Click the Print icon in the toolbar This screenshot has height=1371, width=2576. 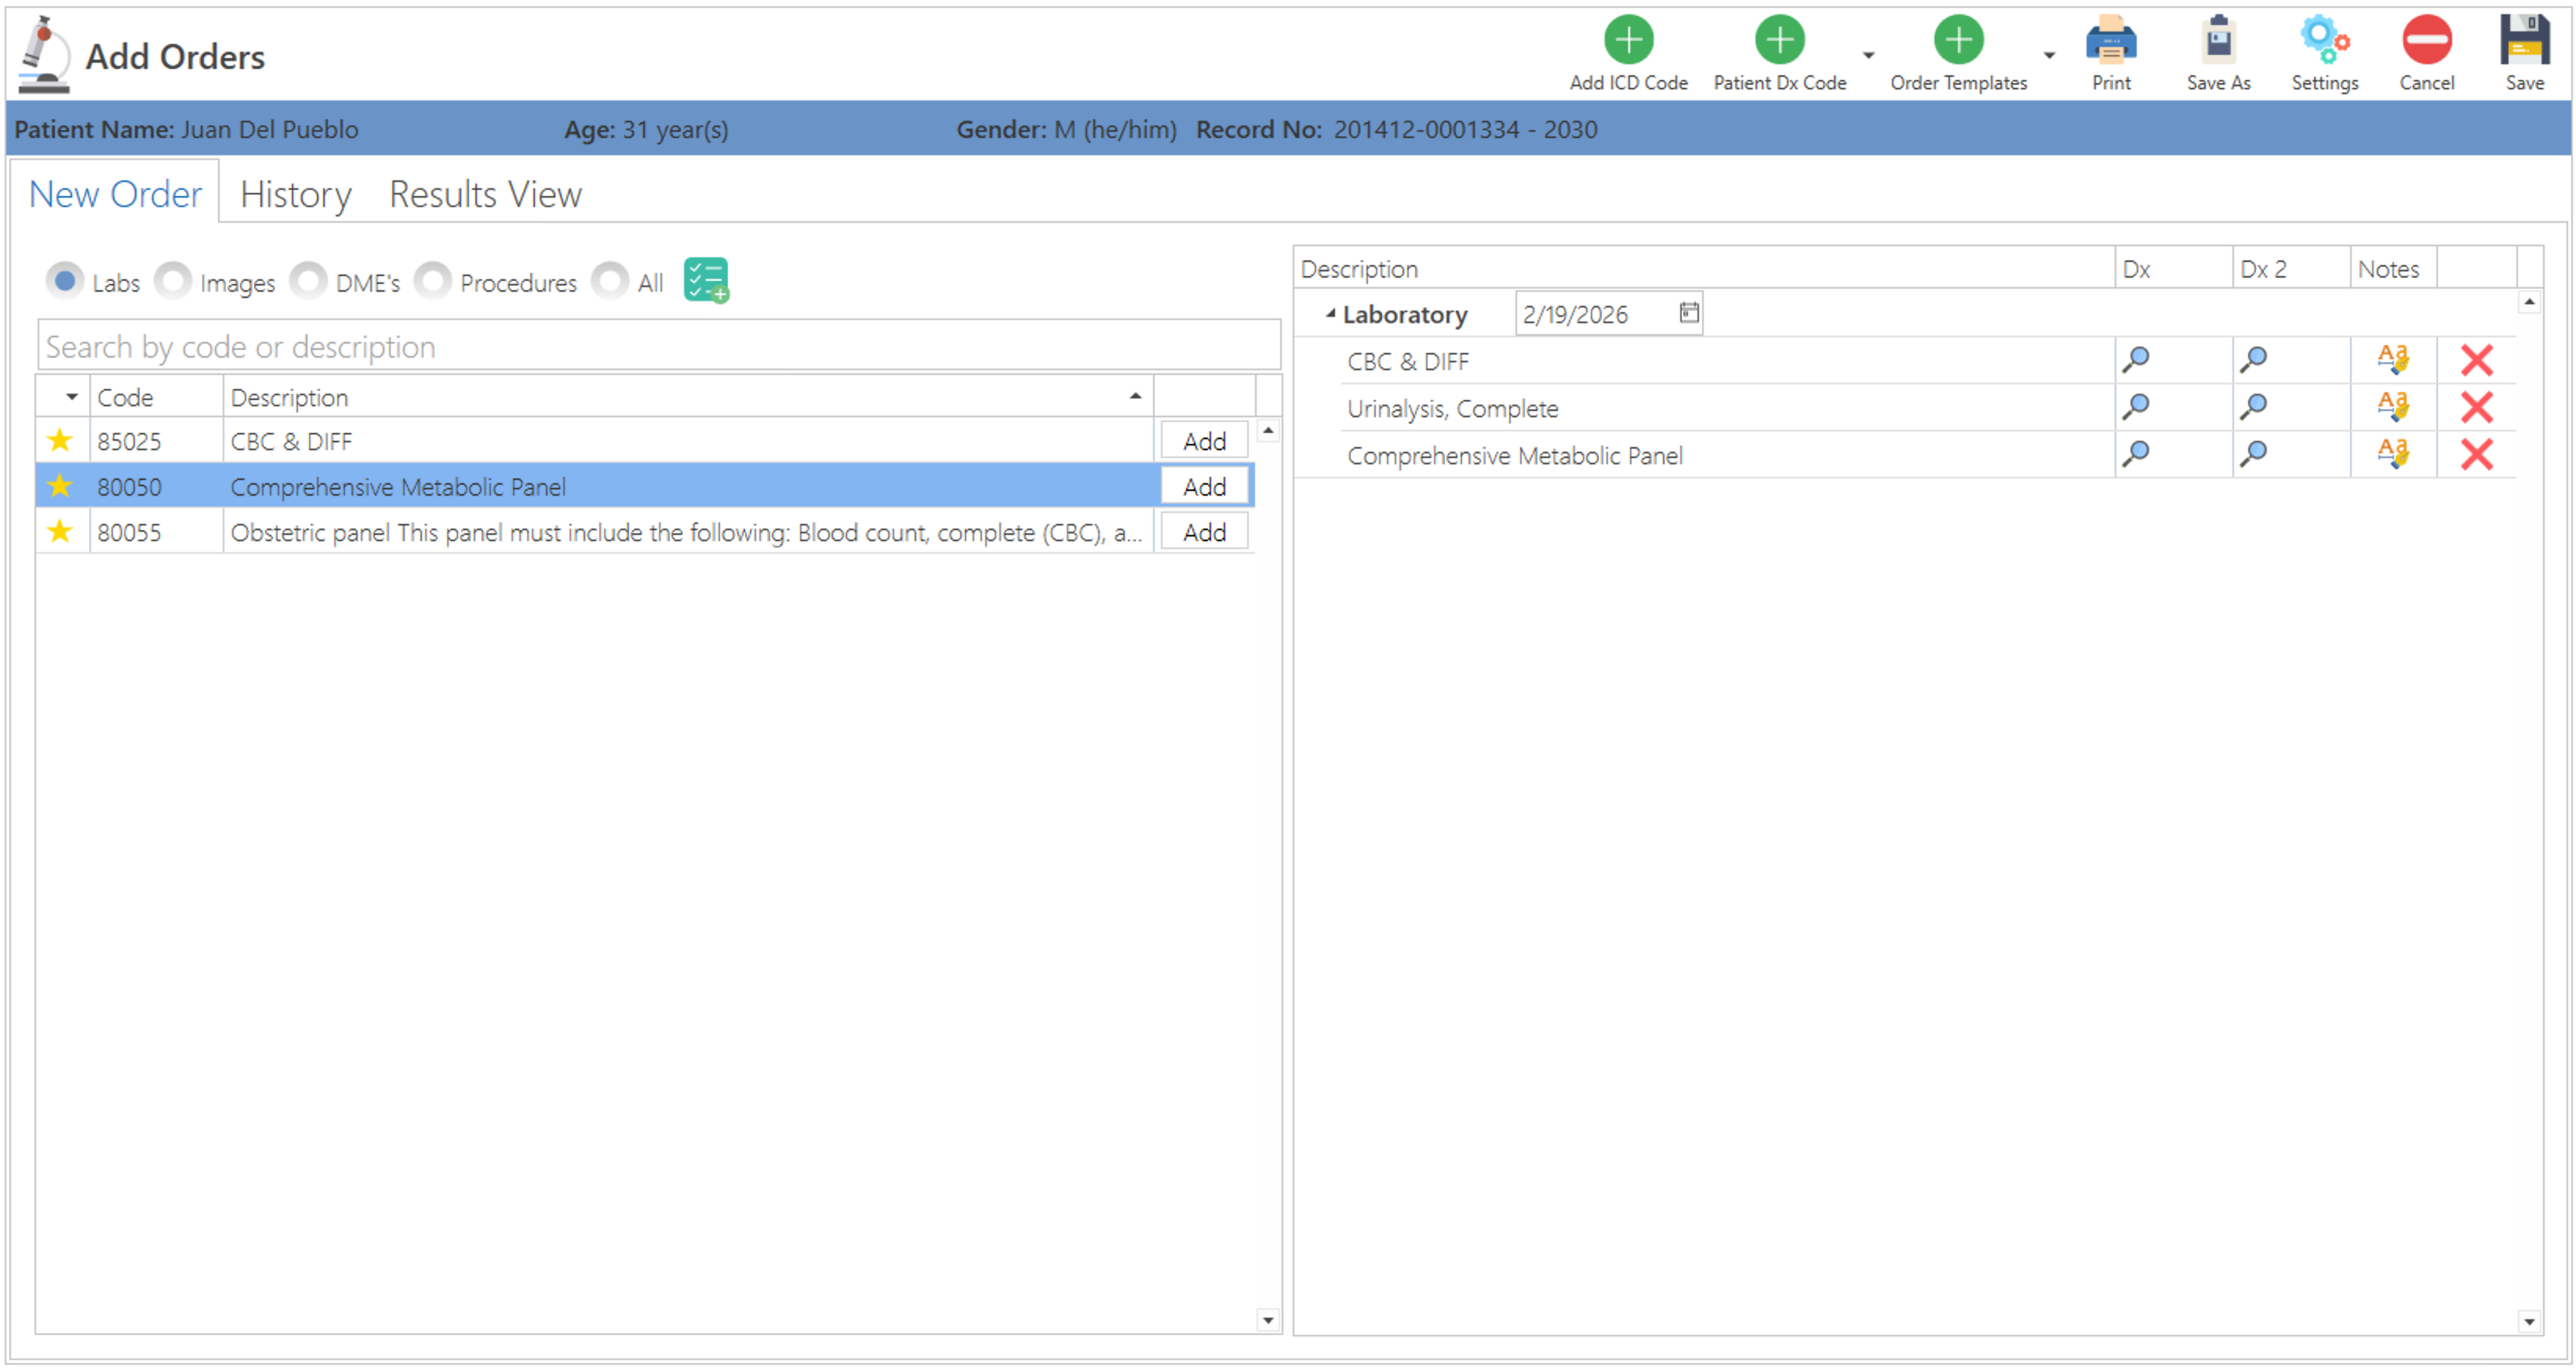coord(2110,41)
